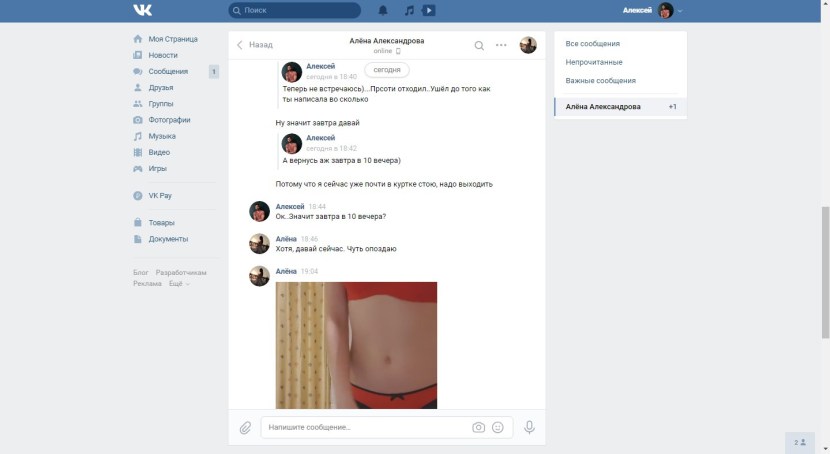The width and height of the screenshot is (830, 454).
Task: Expand the Ещё footer dropdown
Action: pyautogui.click(x=179, y=284)
